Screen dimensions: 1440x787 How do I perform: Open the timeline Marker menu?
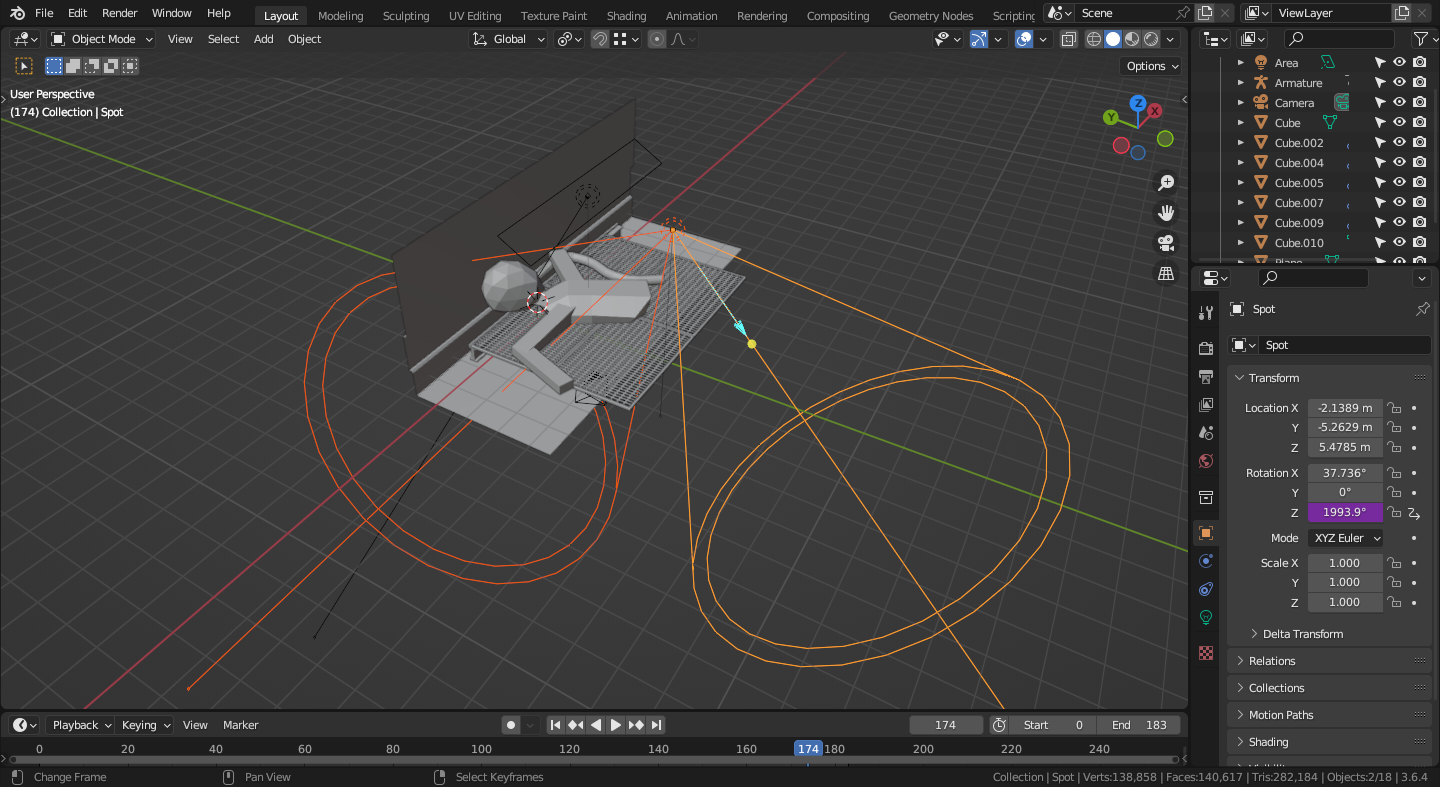(x=240, y=725)
